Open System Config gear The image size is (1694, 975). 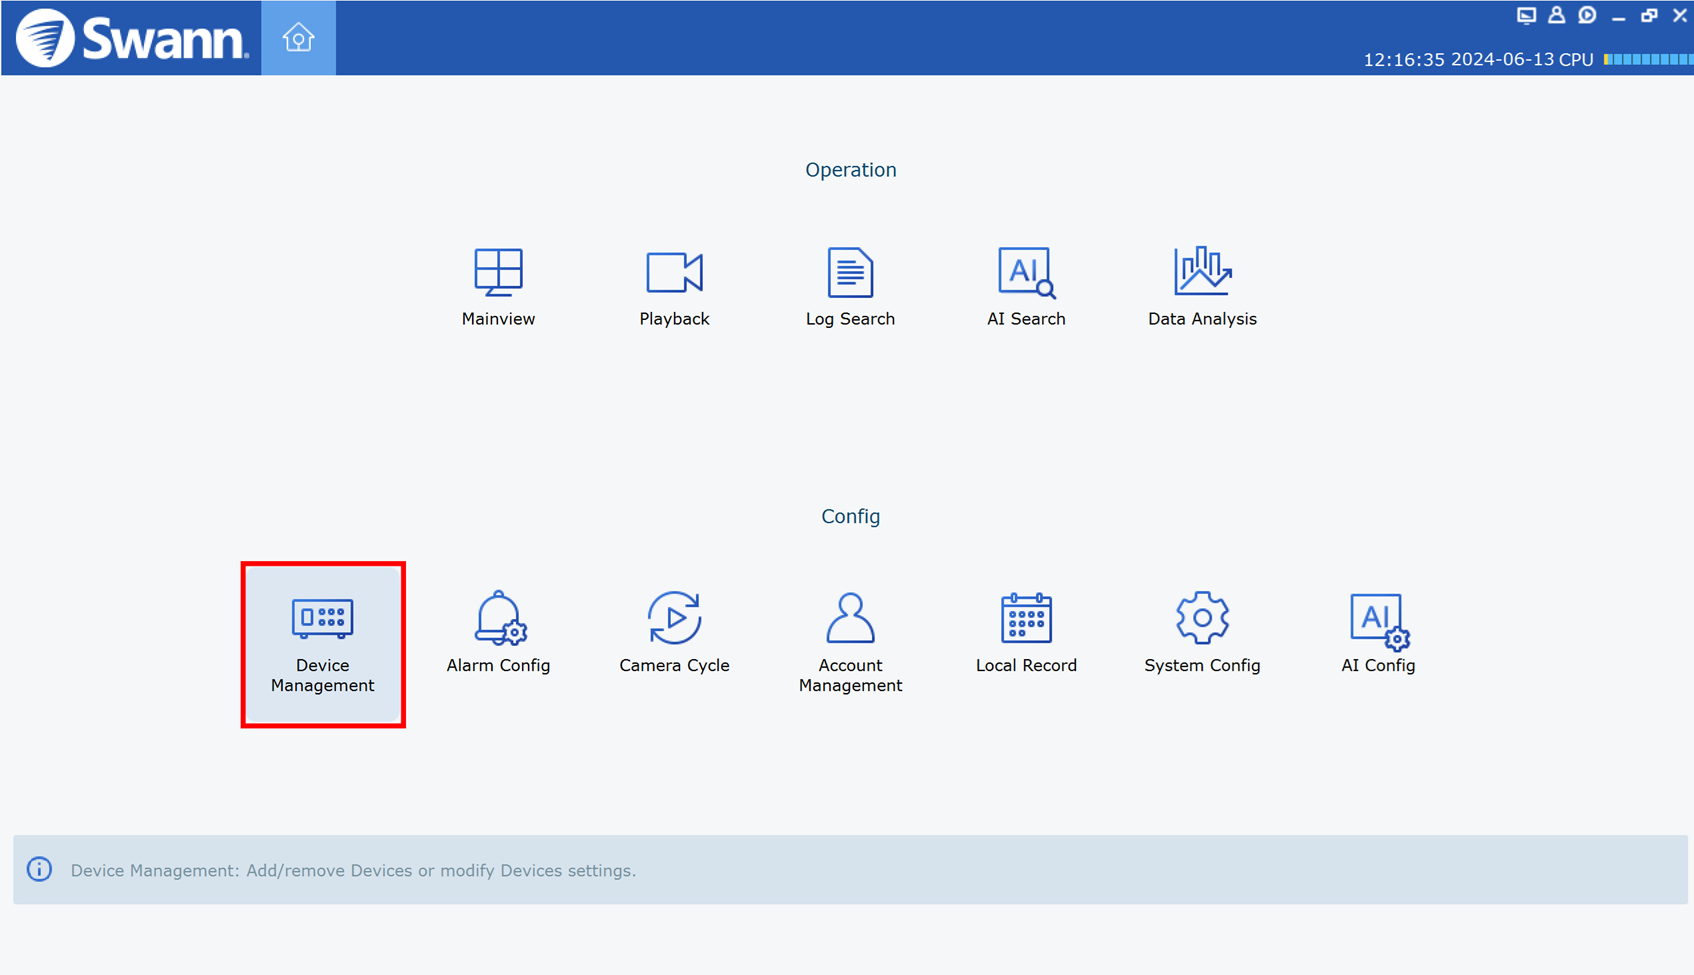(1202, 633)
